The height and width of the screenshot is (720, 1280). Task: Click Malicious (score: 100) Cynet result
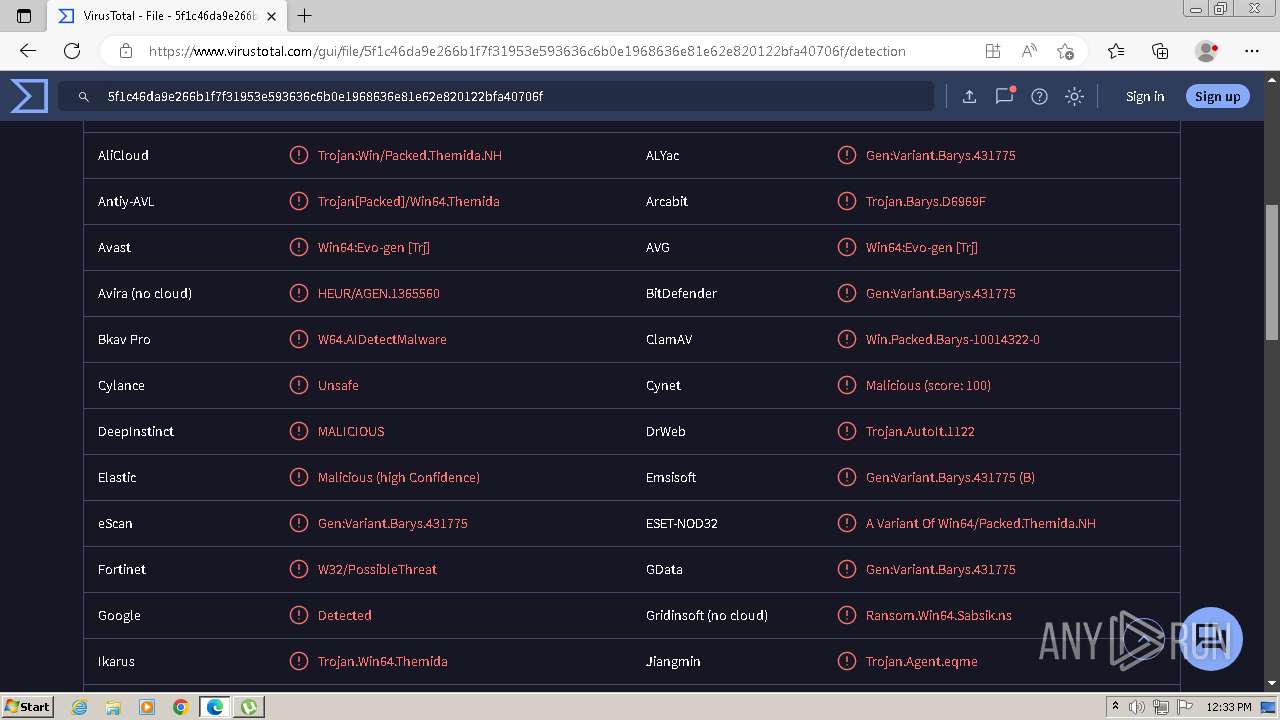click(929, 385)
